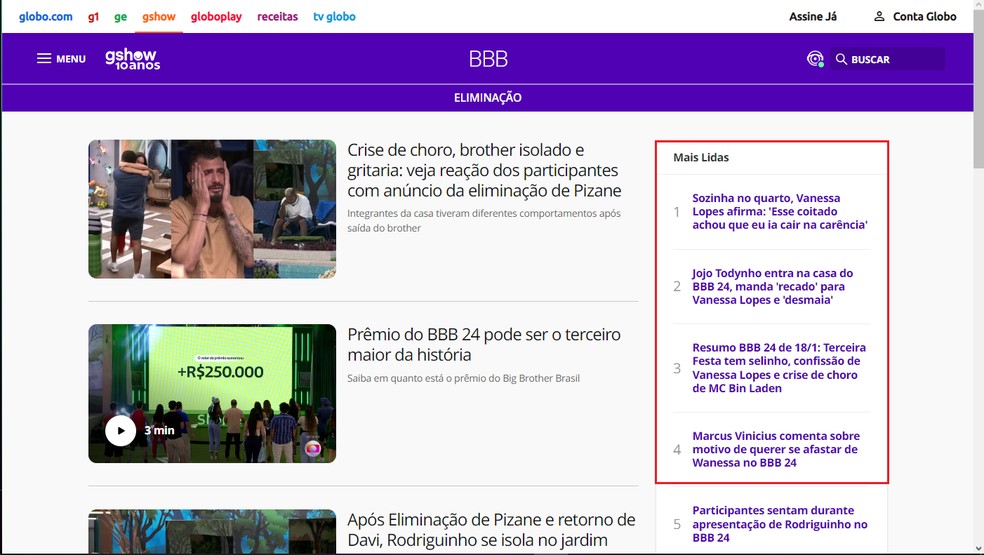
Task: Select the gshow tab
Action: pyautogui.click(x=159, y=16)
